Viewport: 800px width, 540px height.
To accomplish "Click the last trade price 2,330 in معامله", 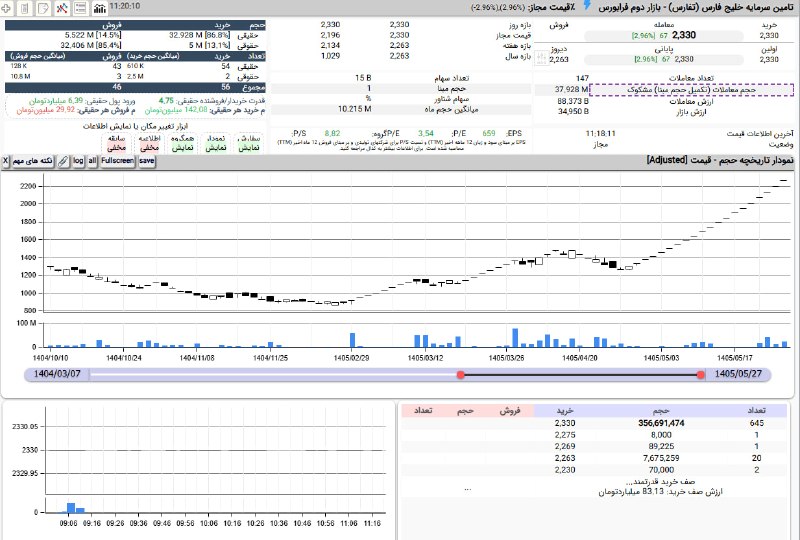I will tap(684, 35).
